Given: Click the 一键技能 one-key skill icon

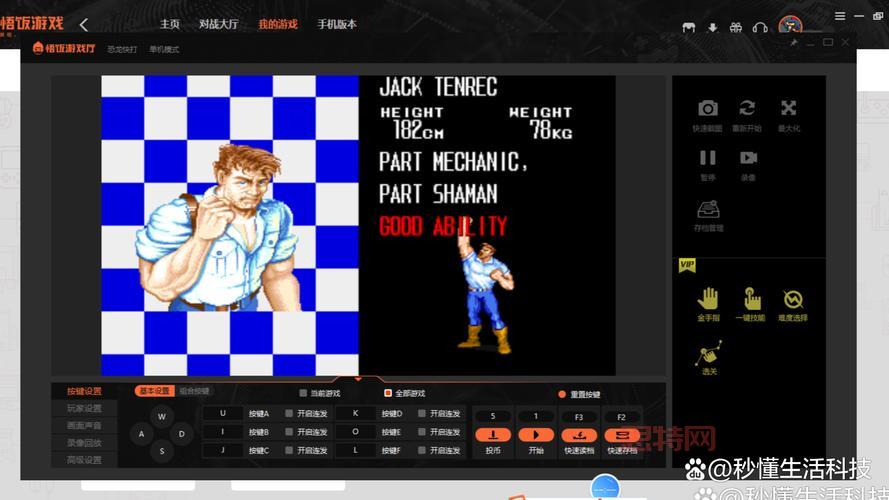Looking at the screenshot, I should click(751, 298).
